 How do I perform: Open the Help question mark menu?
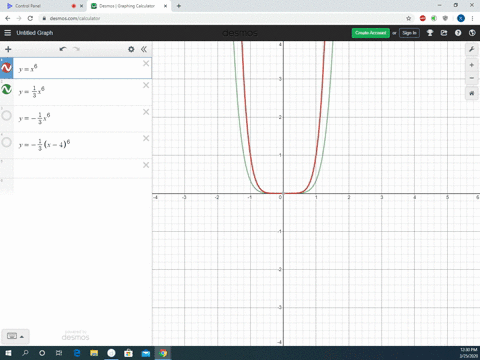click(458, 33)
